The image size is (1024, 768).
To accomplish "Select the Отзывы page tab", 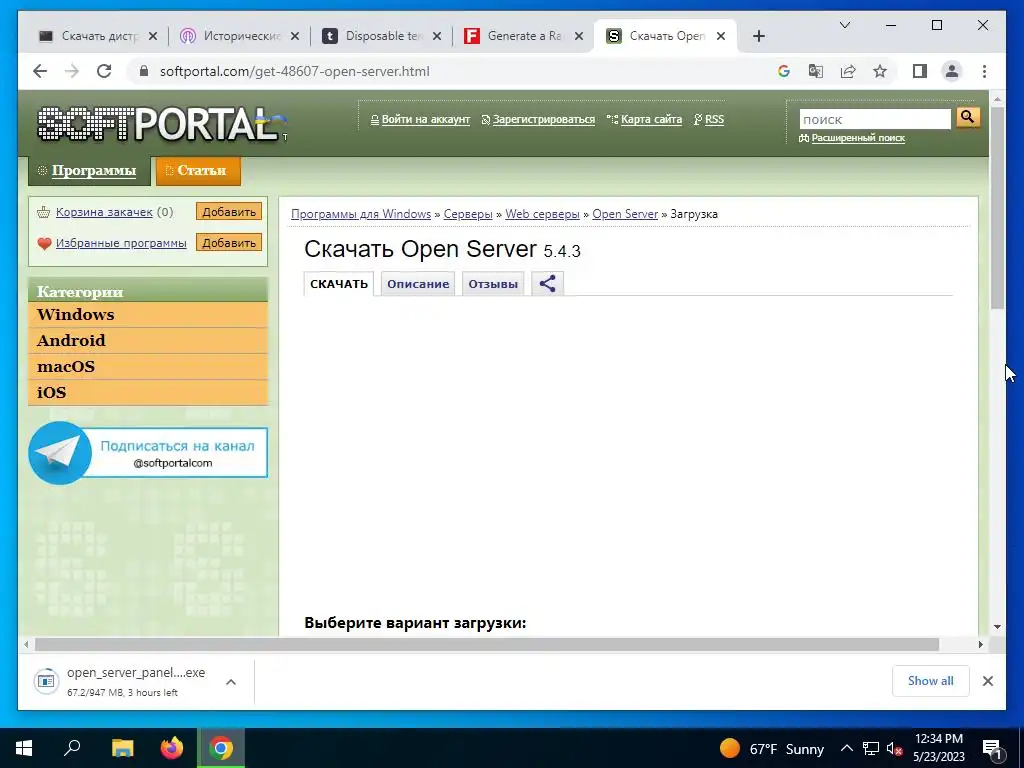I will pyautogui.click(x=493, y=284).
